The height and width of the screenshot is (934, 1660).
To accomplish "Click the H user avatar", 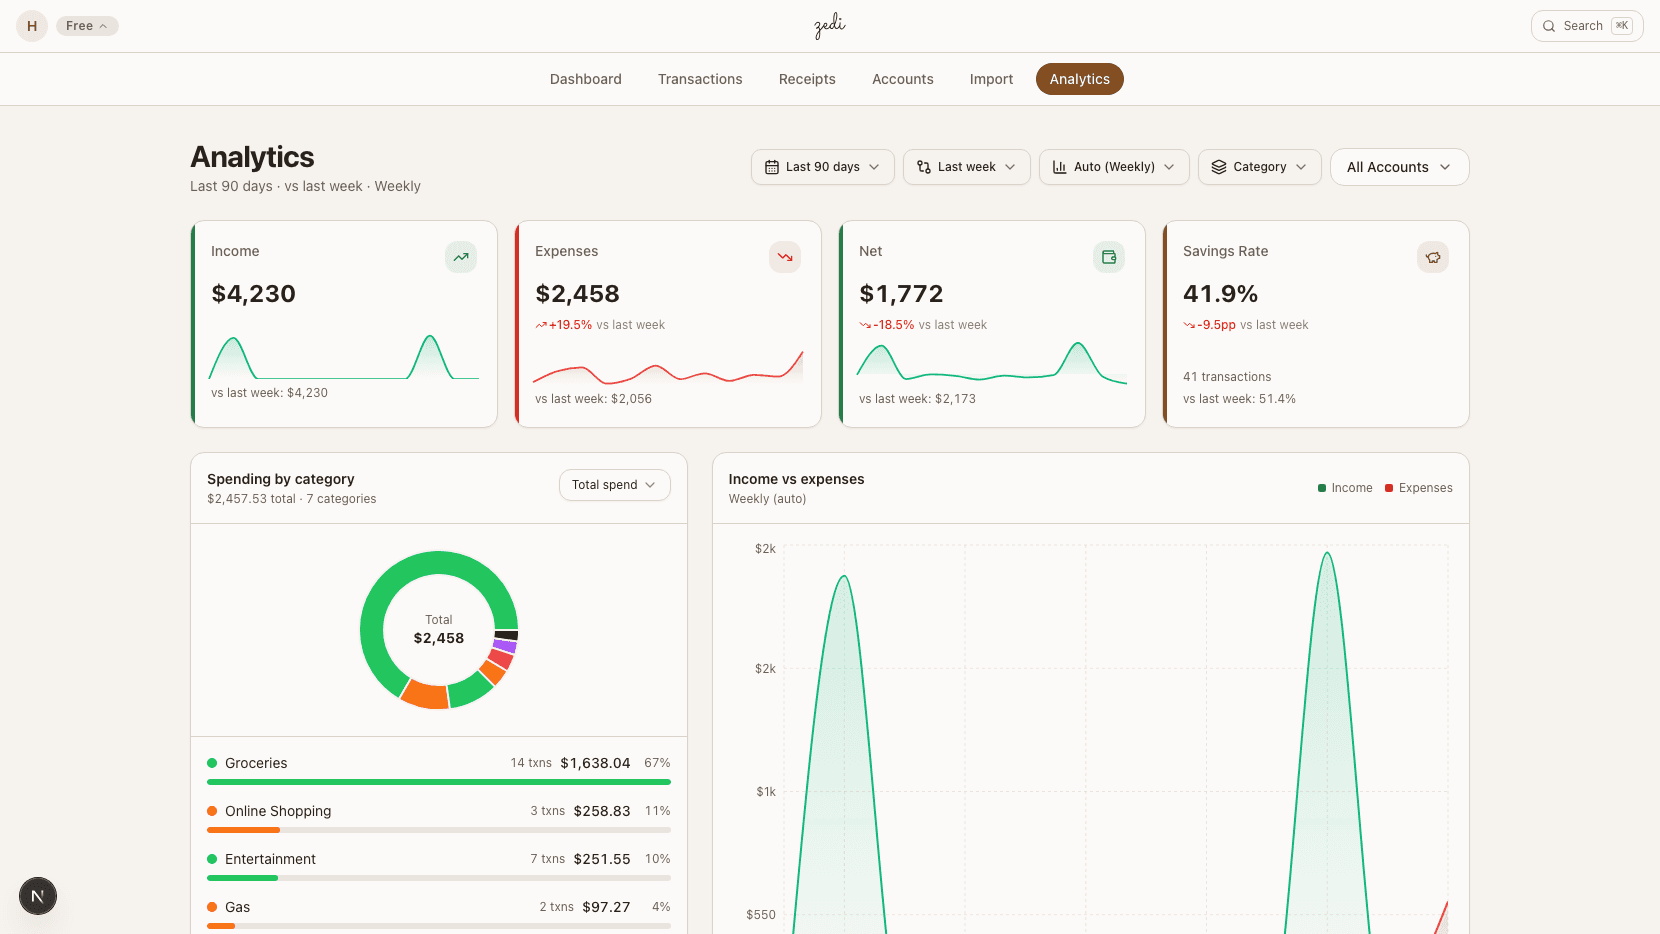I will coord(32,26).
